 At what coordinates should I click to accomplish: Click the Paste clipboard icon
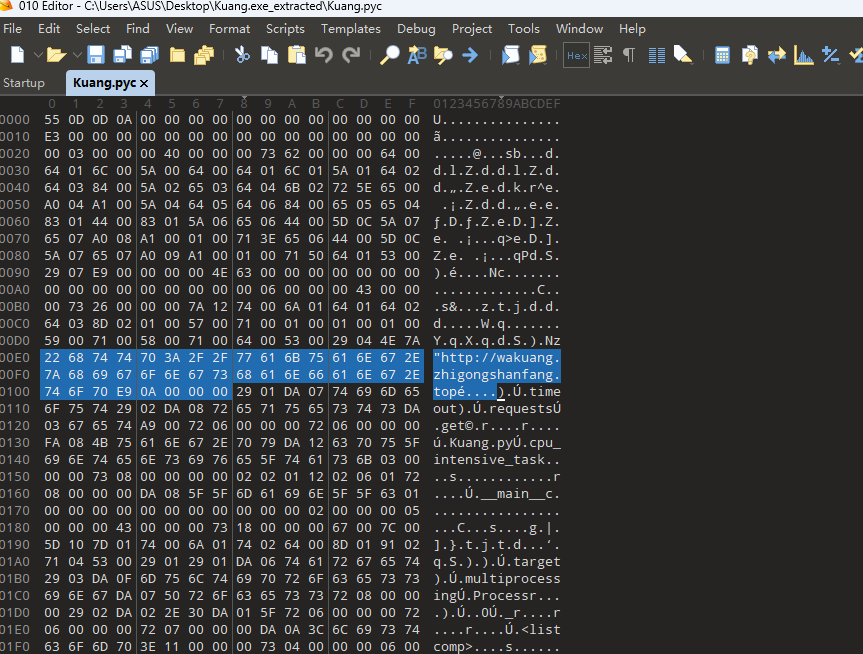[x=297, y=55]
